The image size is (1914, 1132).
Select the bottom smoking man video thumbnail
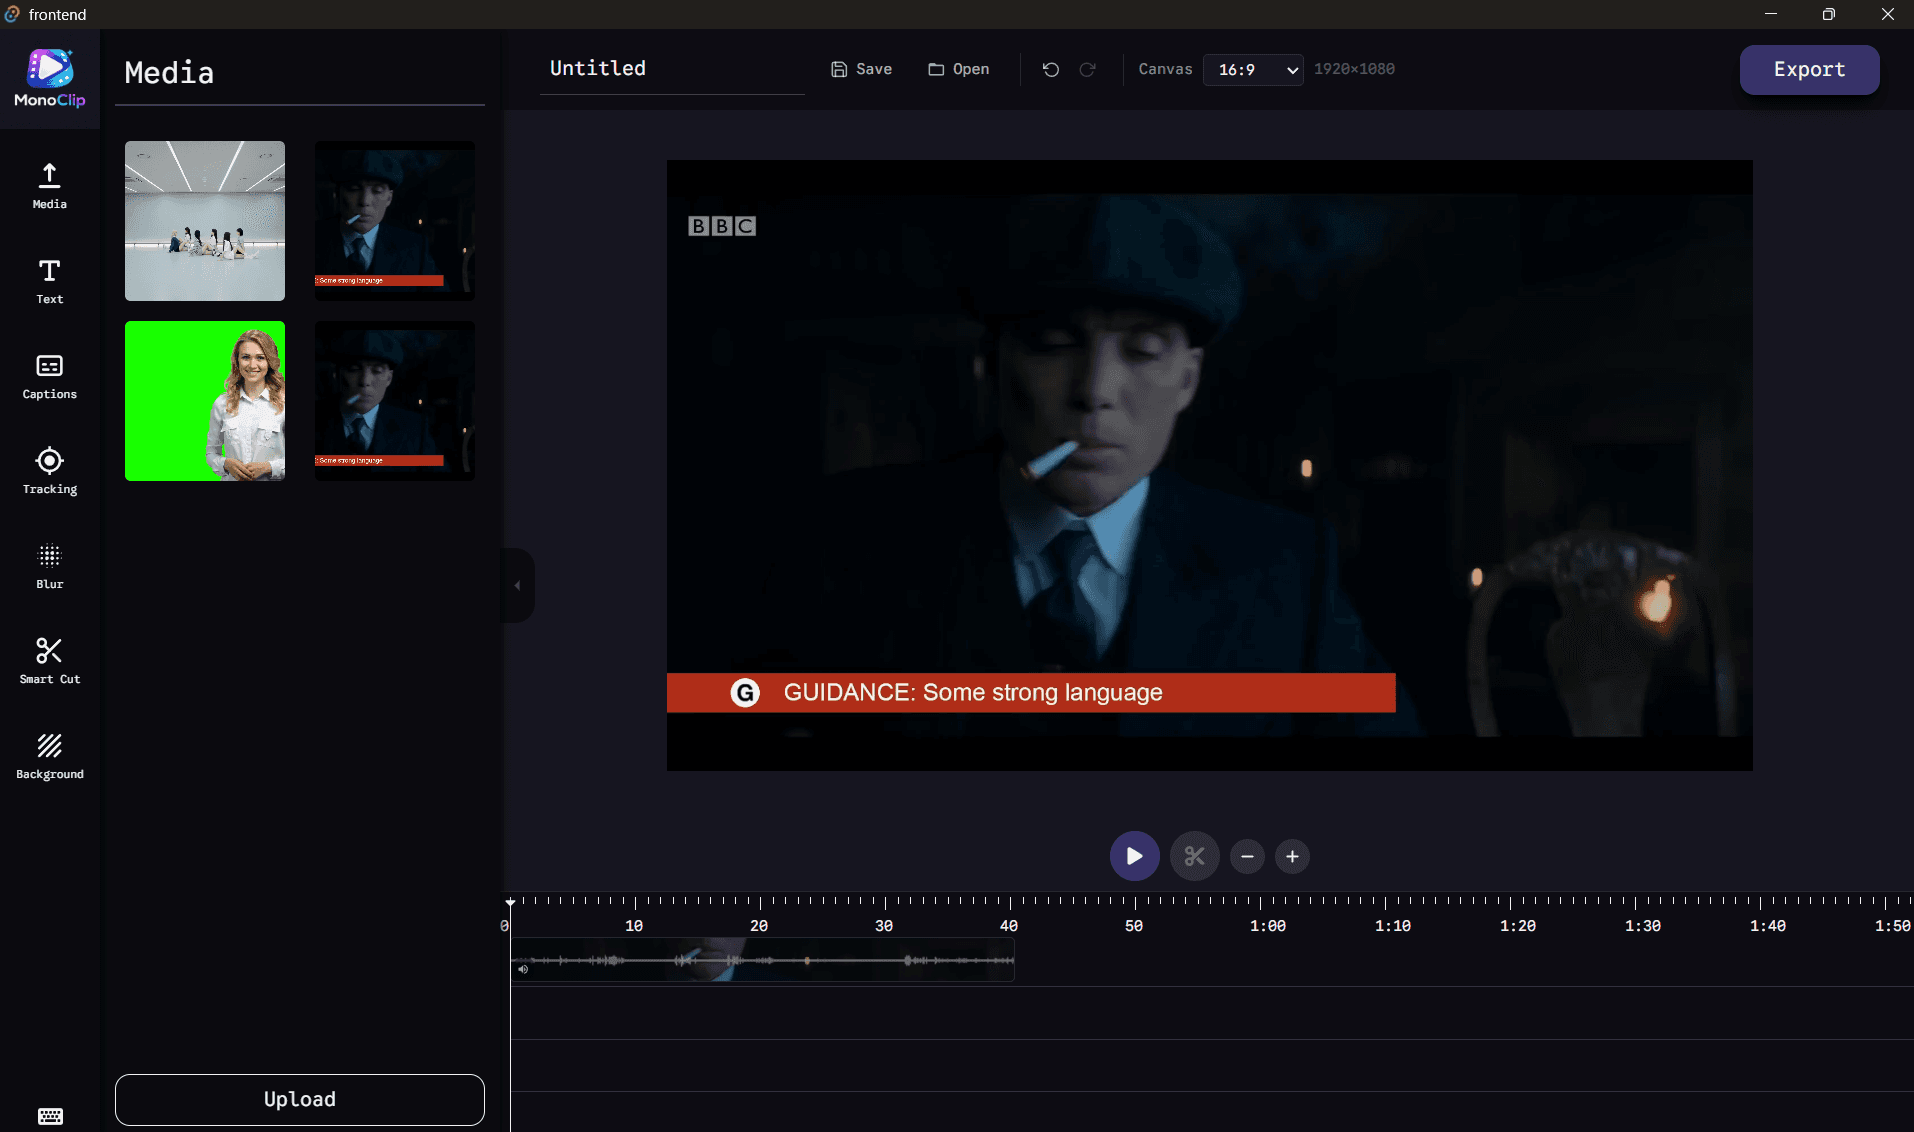click(x=395, y=401)
